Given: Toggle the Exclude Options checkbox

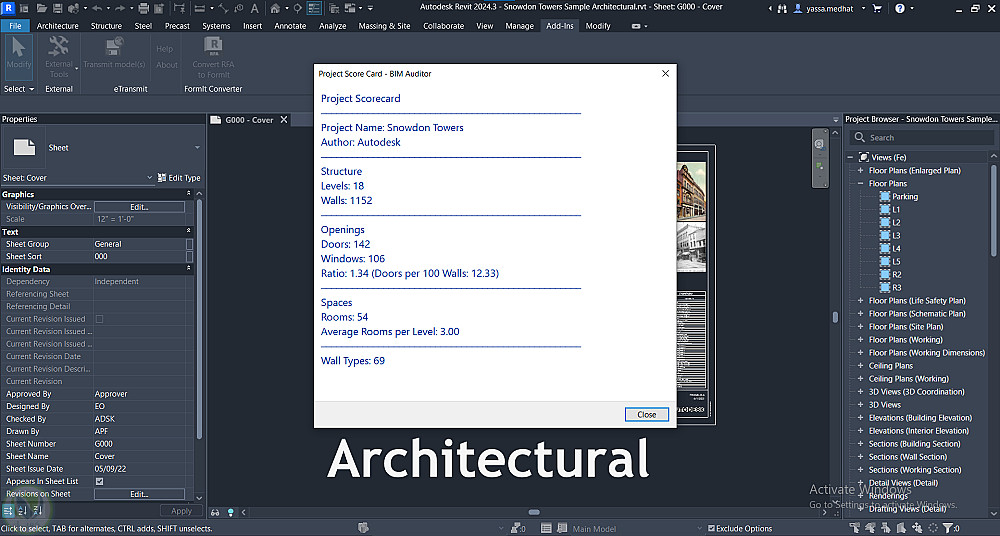Looking at the screenshot, I should [x=711, y=528].
